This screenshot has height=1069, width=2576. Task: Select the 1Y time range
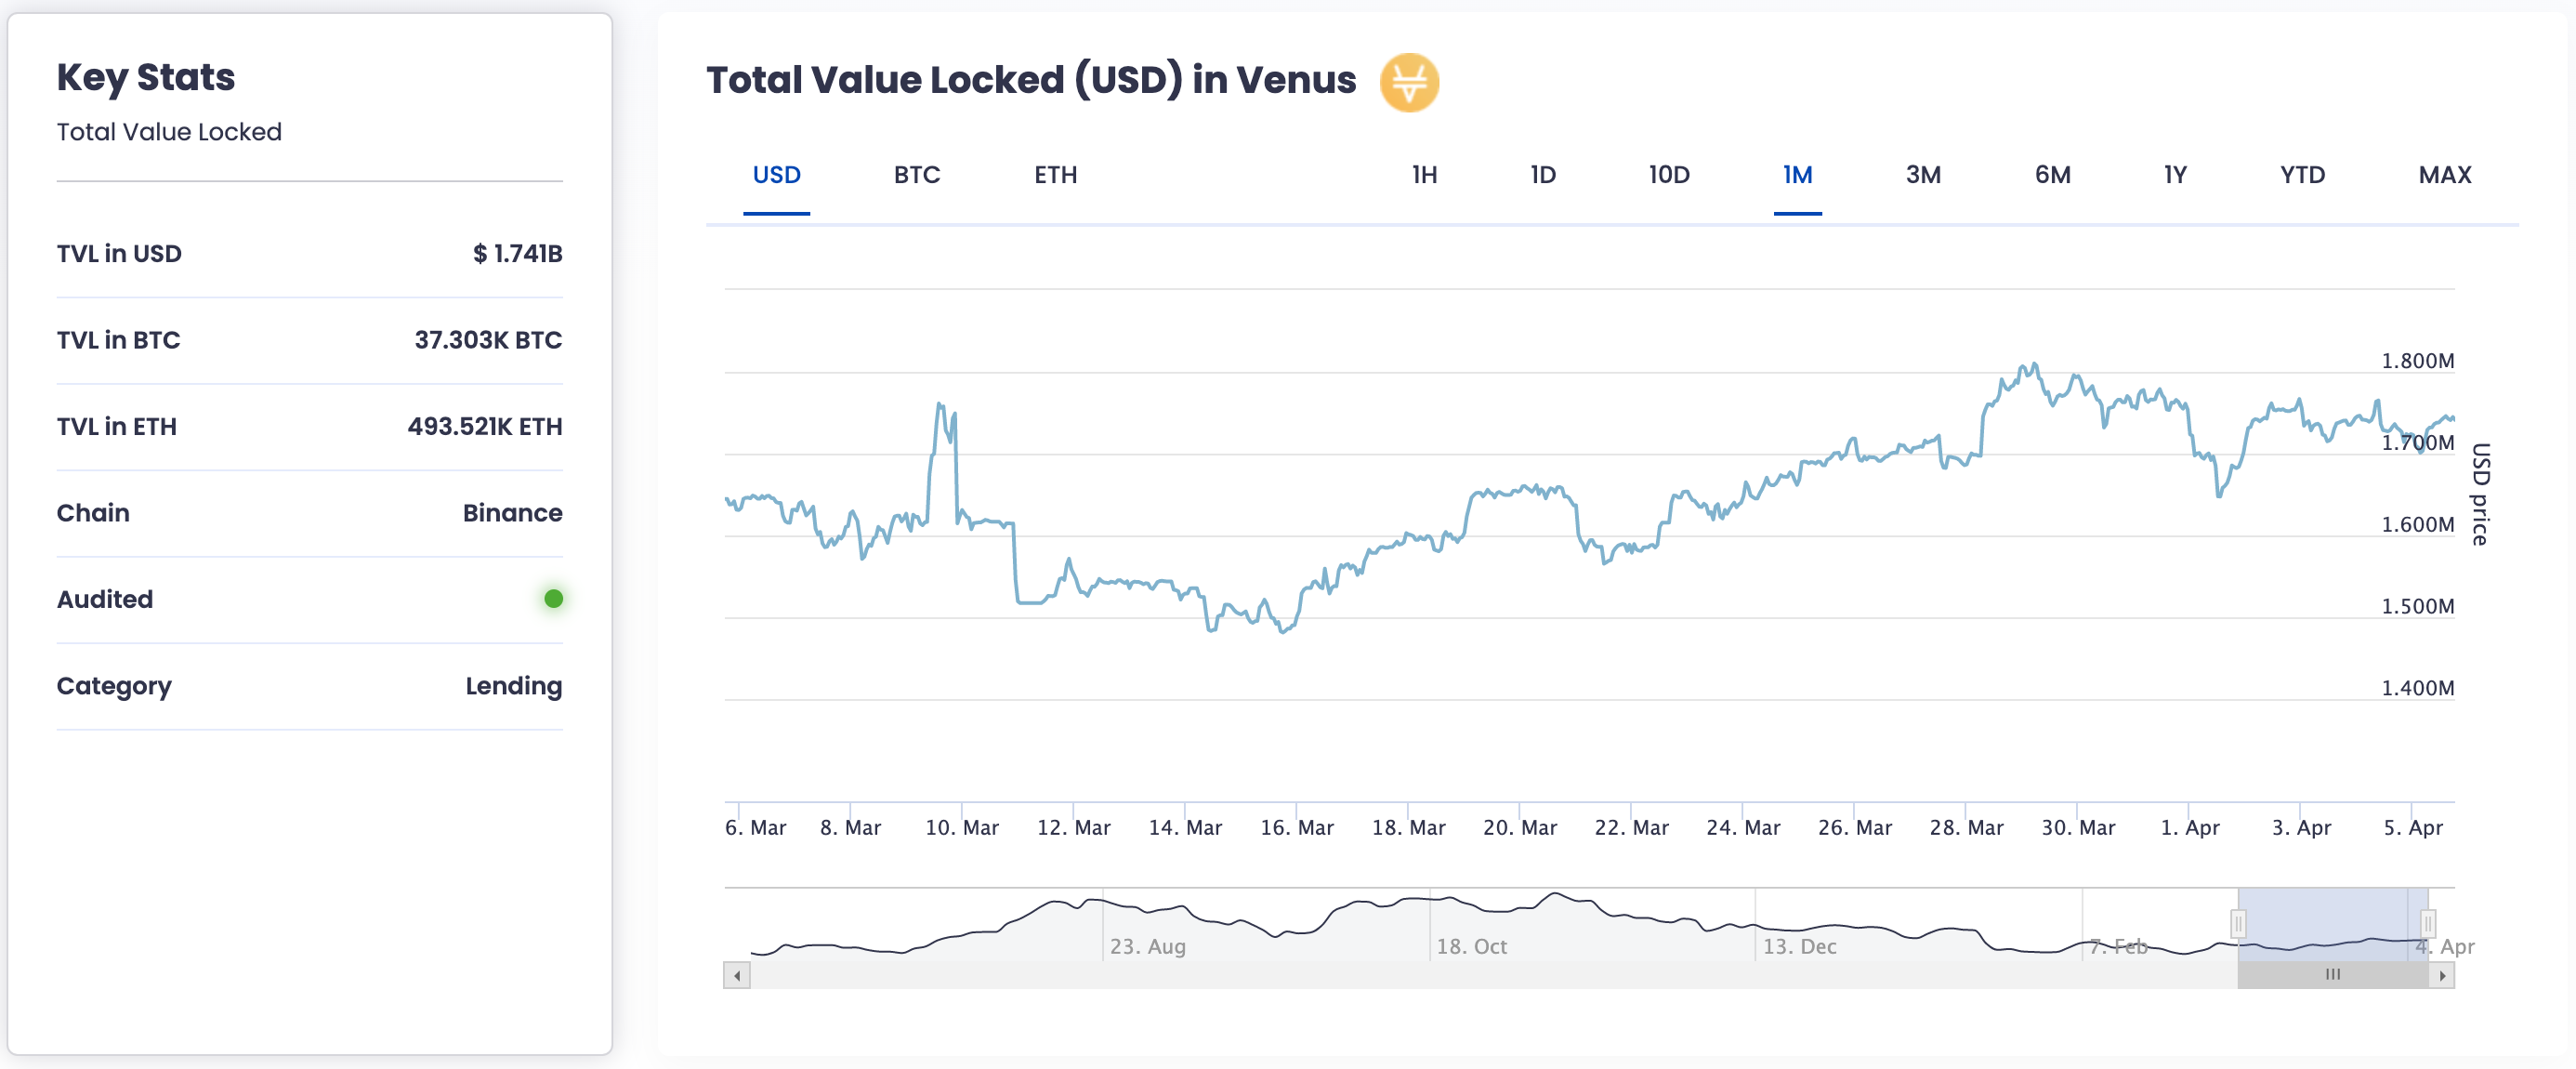click(2175, 175)
